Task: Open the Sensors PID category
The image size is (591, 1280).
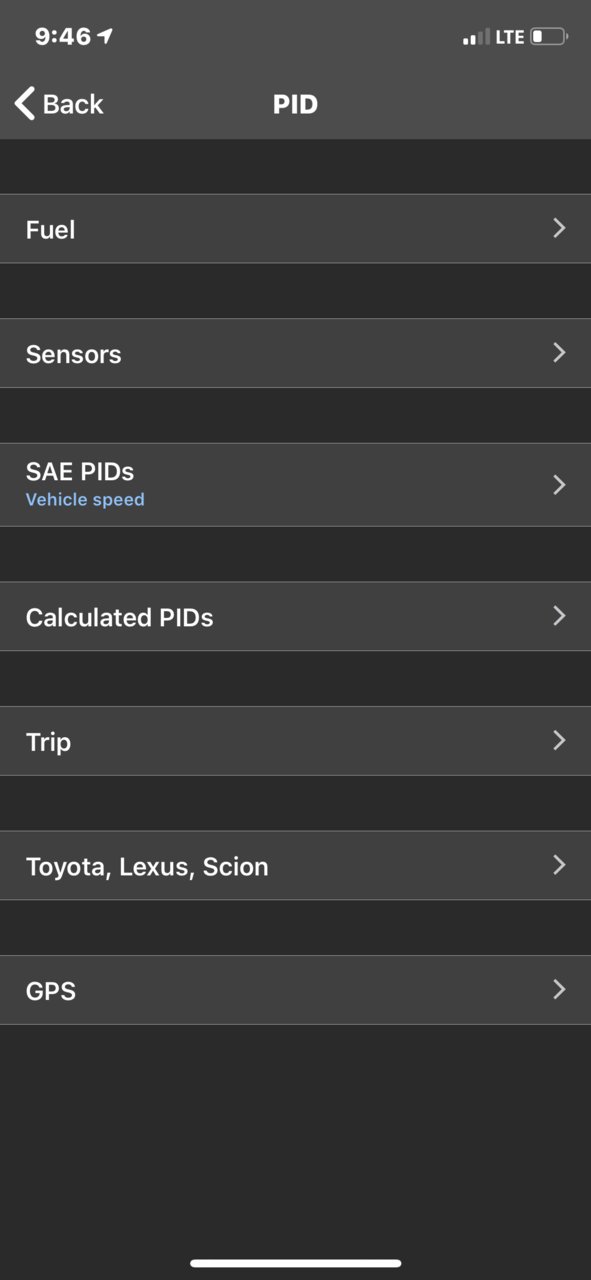Action: pyautogui.click(x=295, y=353)
